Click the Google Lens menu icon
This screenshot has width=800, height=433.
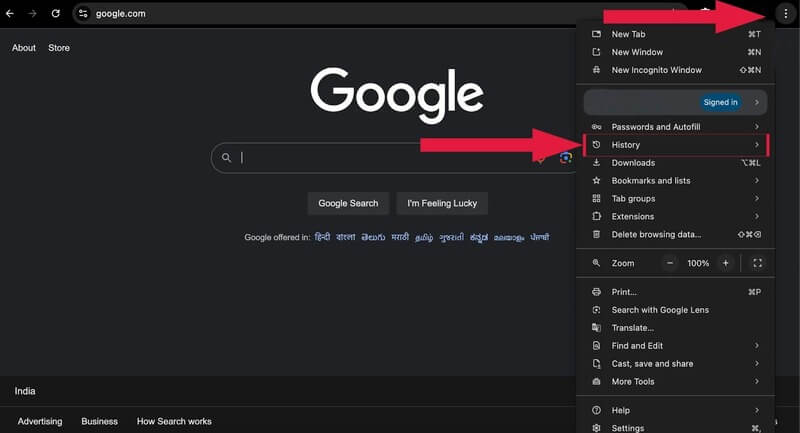(x=596, y=310)
